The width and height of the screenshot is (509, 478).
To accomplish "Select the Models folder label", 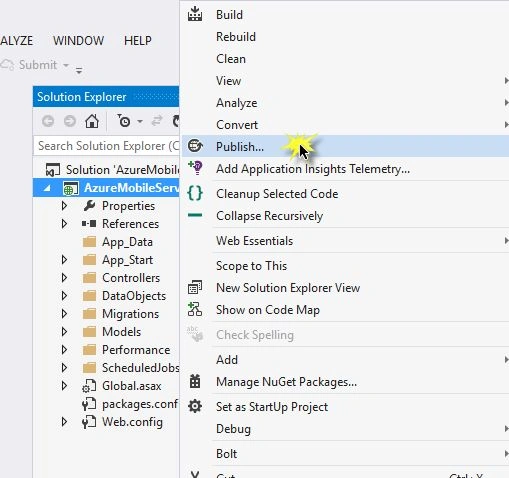I will [x=121, y=332].
